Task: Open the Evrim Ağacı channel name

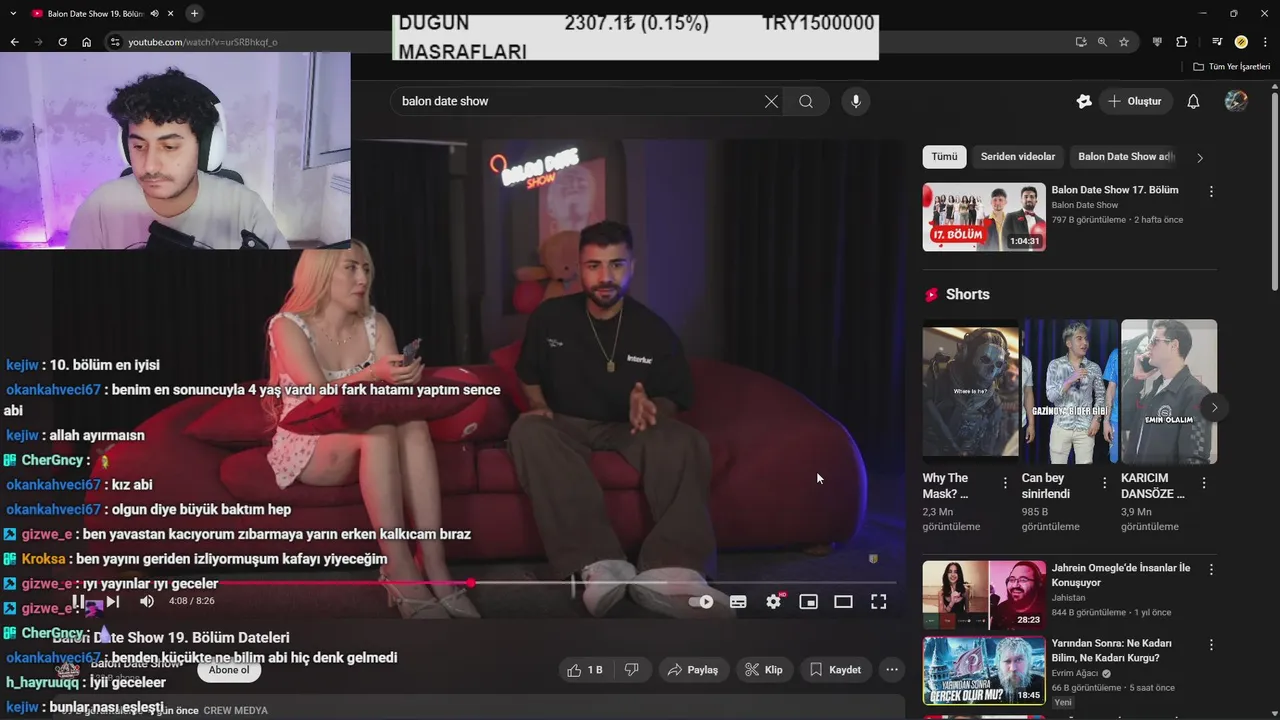Action: point(1074,673)
